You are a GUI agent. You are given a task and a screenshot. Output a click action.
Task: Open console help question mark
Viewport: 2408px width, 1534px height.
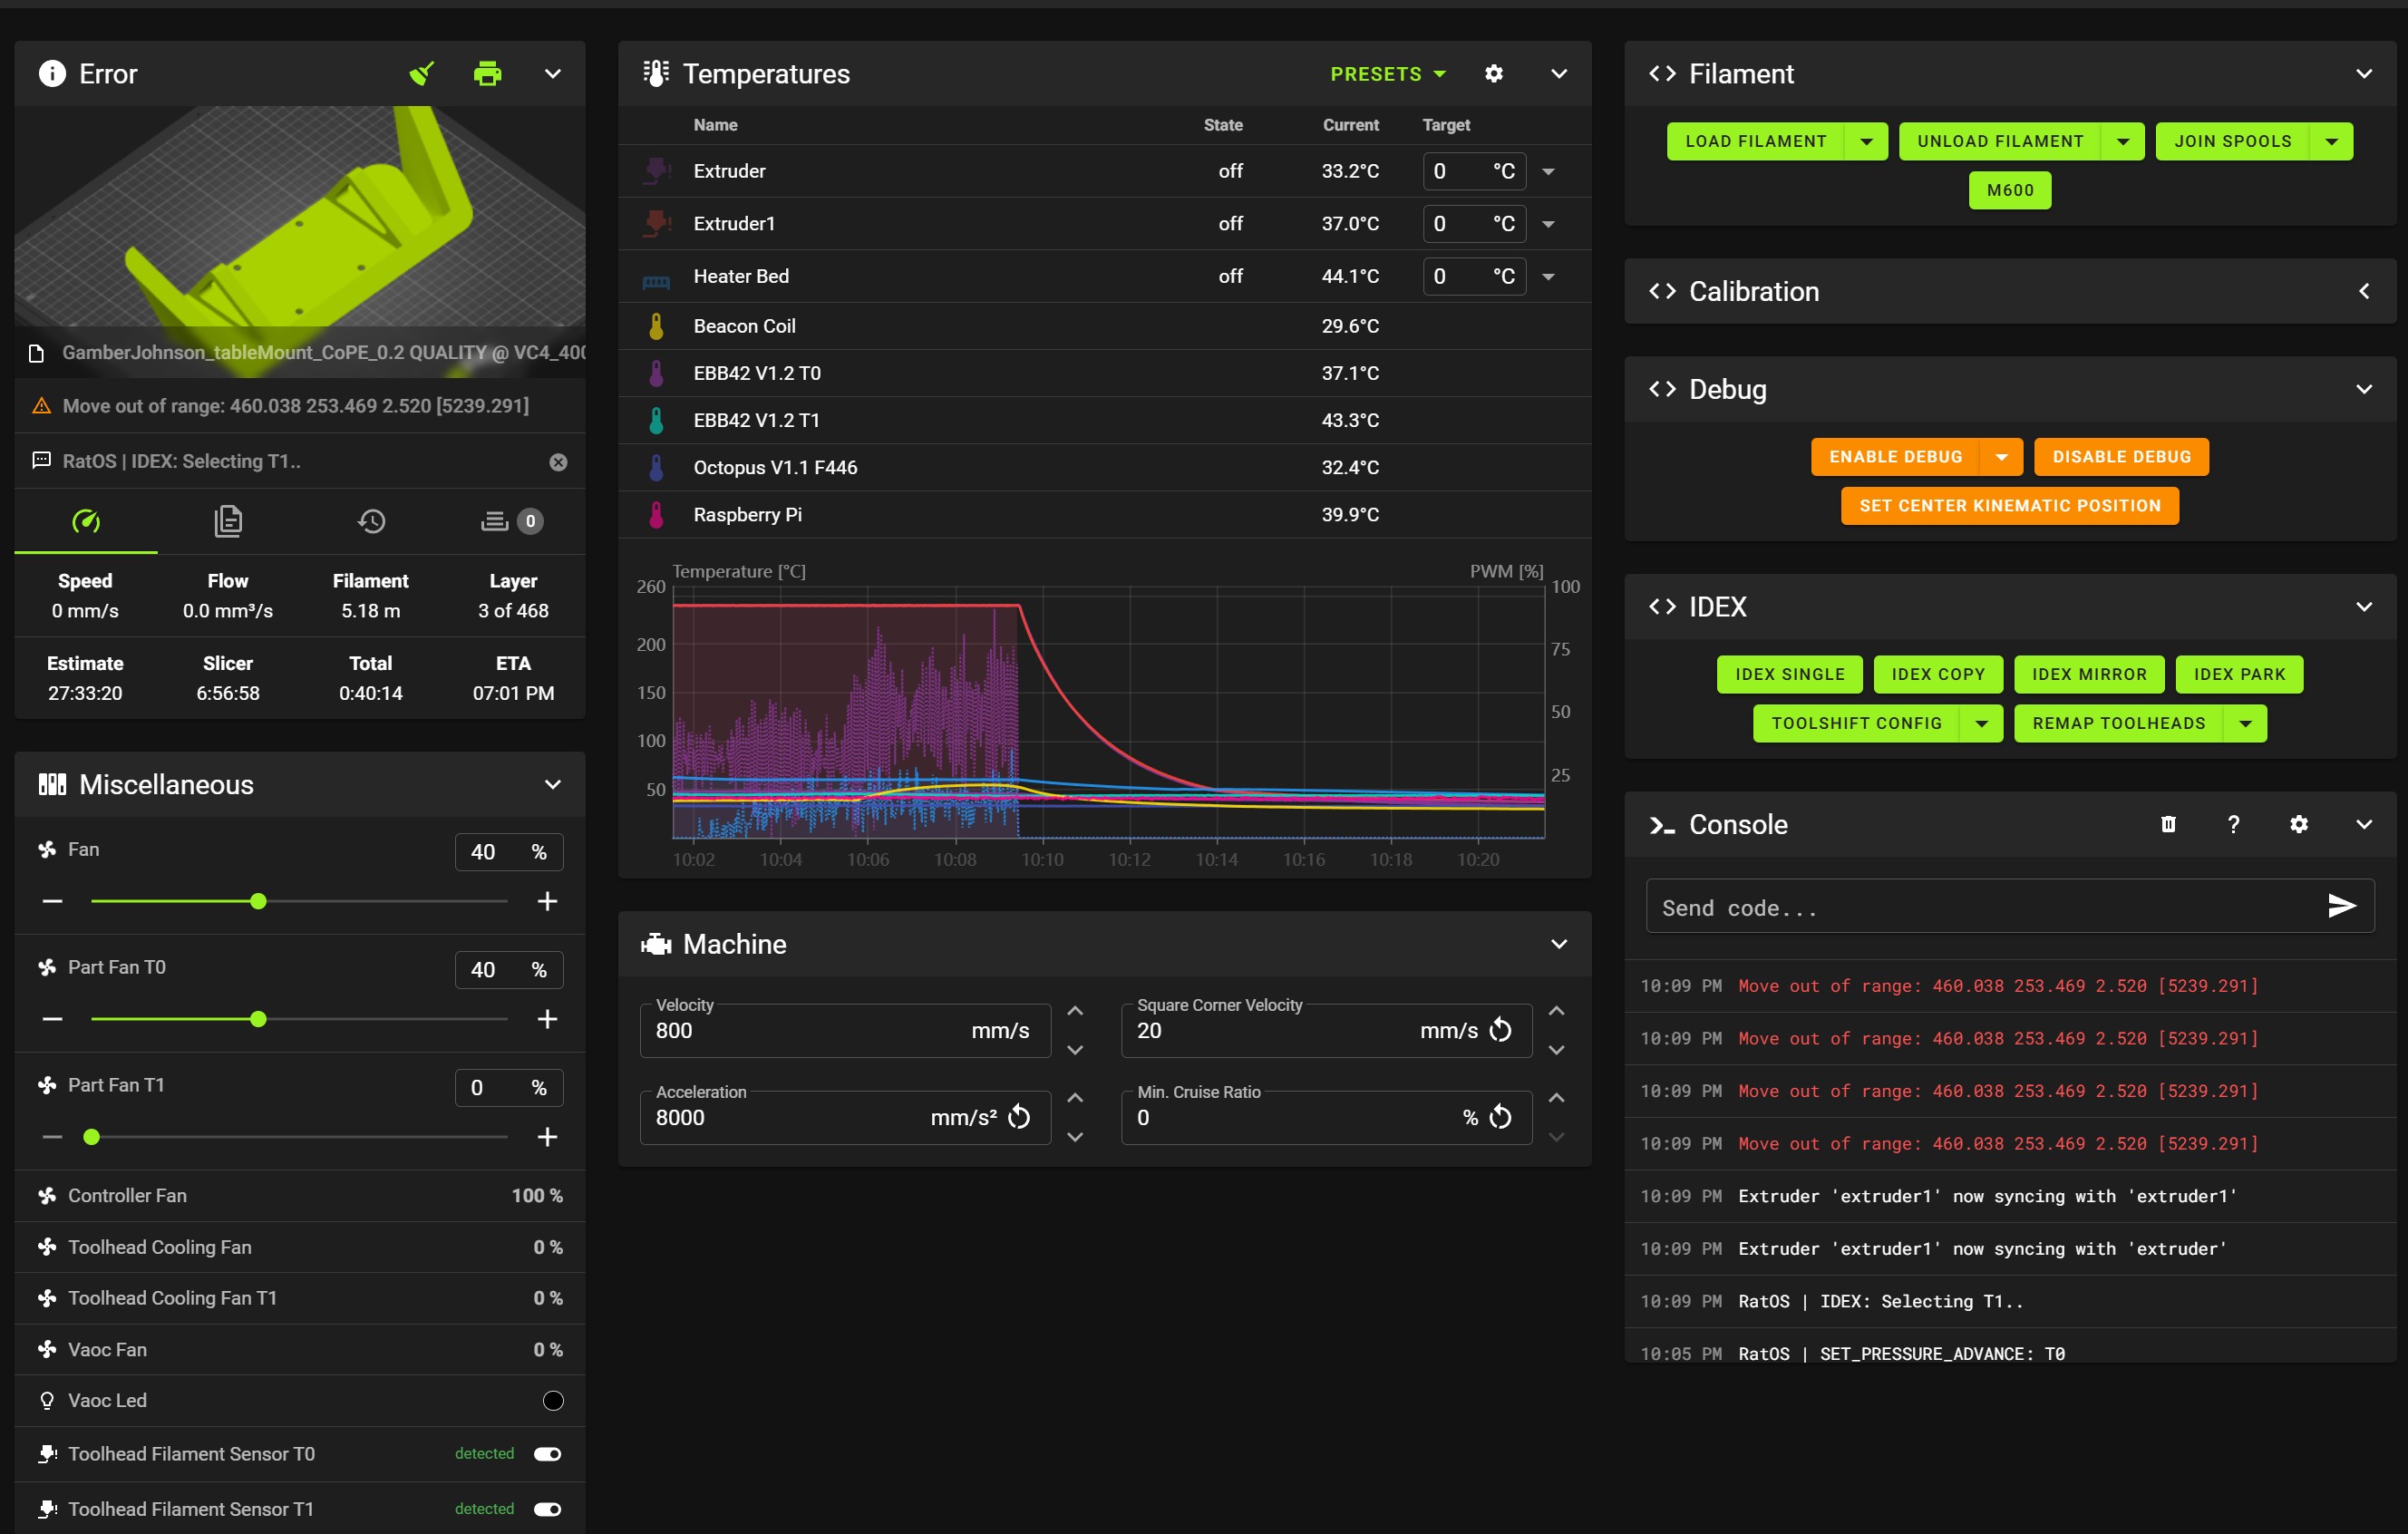[x=2233, y=824]
